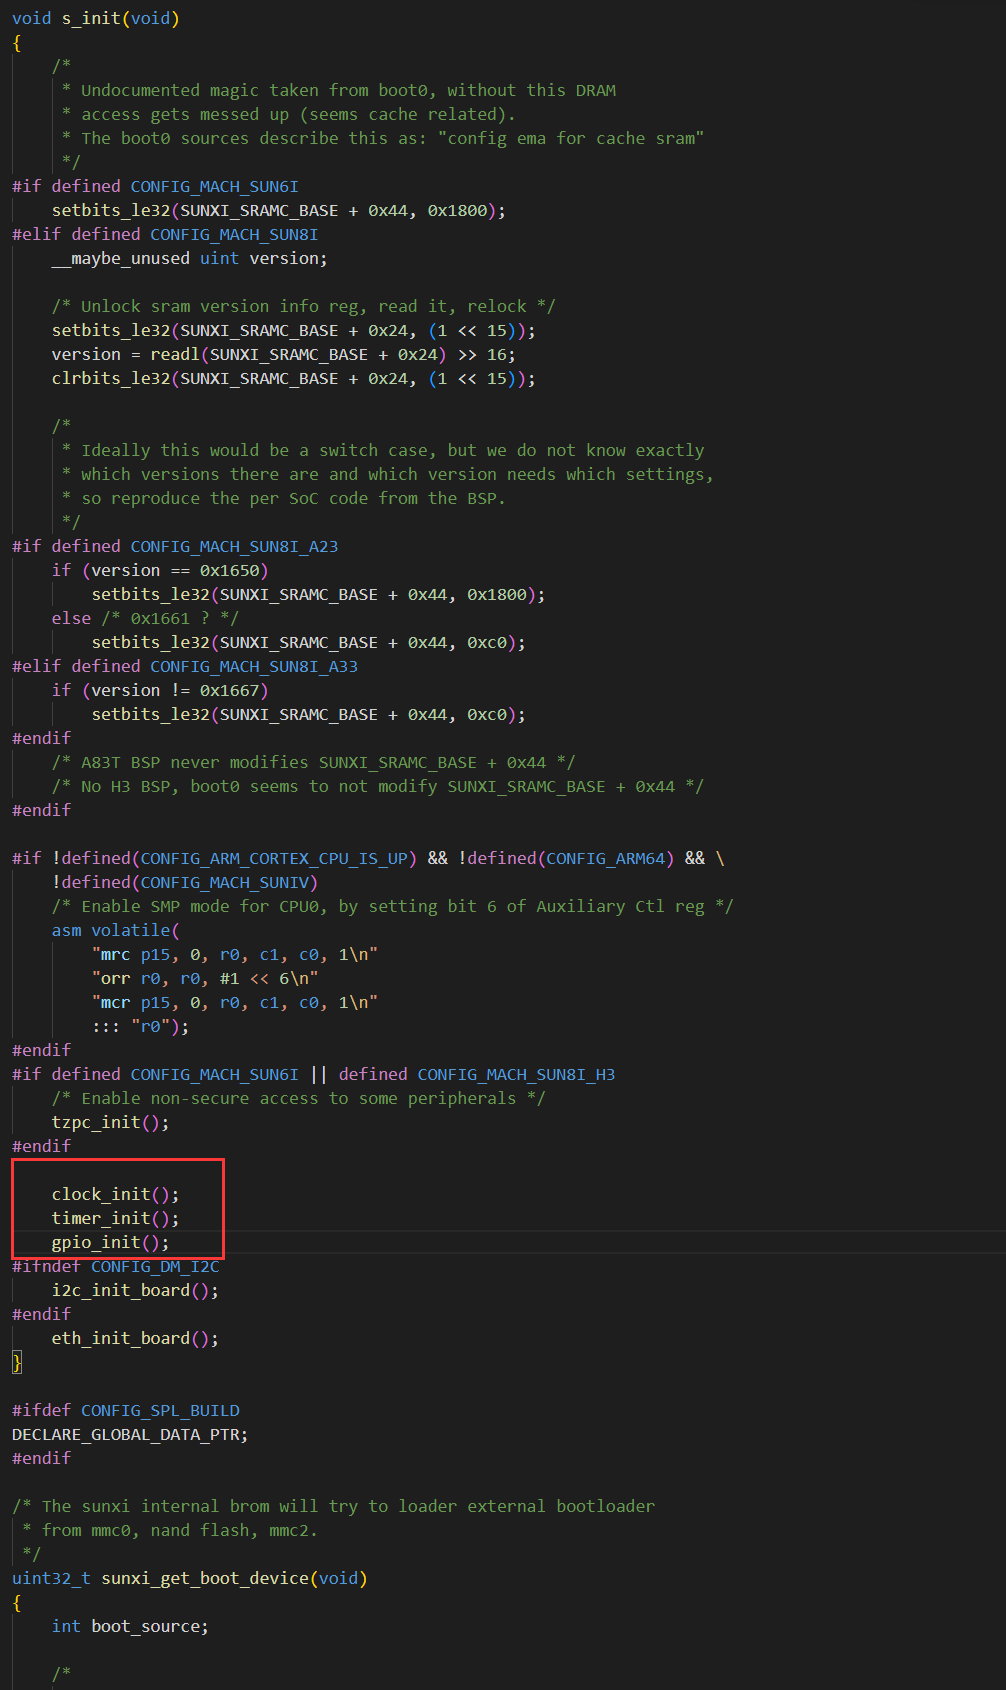Click the 'else /* 0x1661 ? */' line
The width and height of the screenshot is (1006, 1690).
point(145,618)
